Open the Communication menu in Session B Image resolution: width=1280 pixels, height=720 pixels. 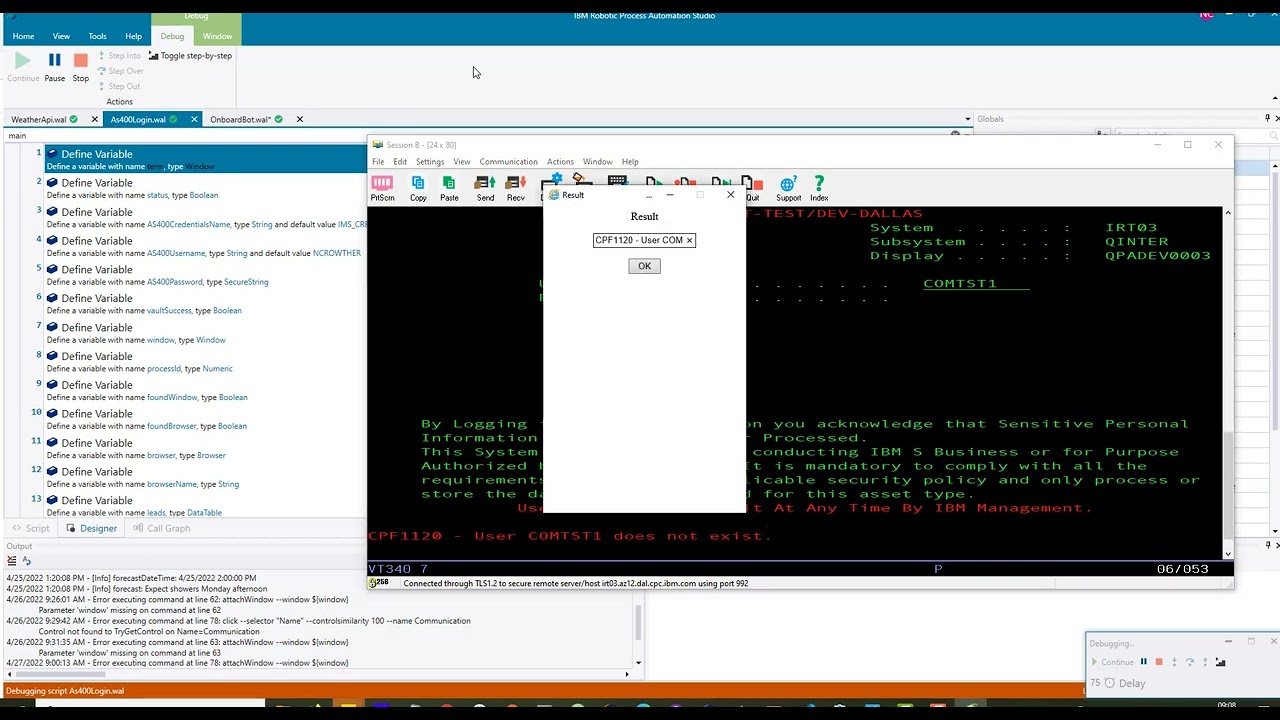pos(508,162)
